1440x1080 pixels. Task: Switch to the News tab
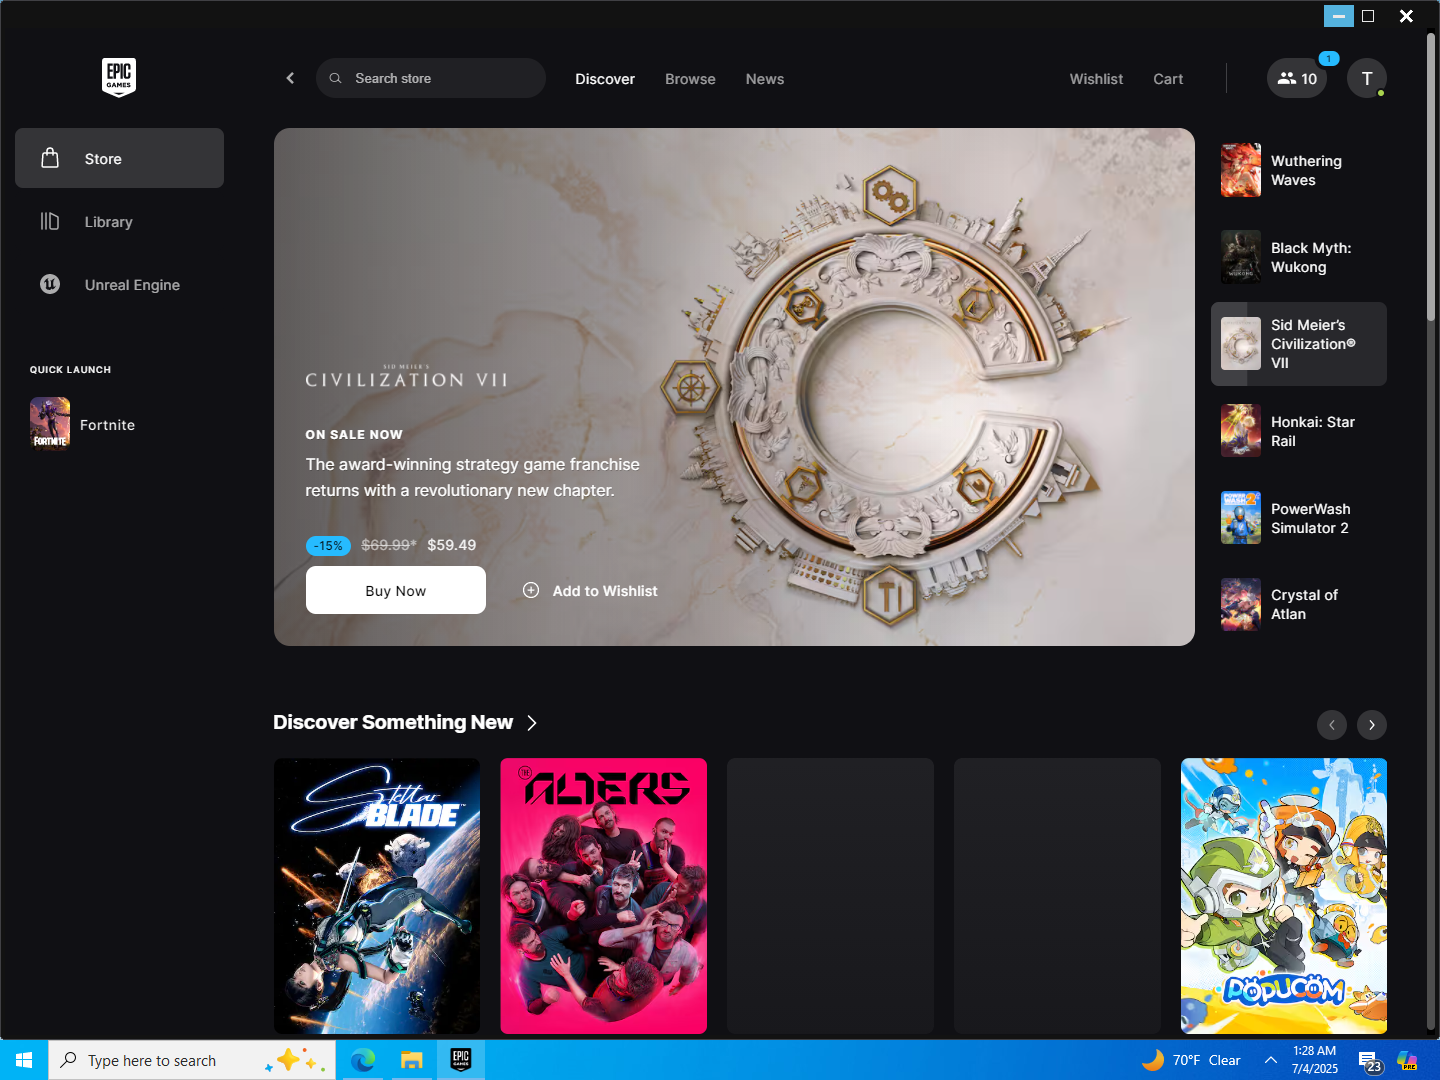point(765,79)
